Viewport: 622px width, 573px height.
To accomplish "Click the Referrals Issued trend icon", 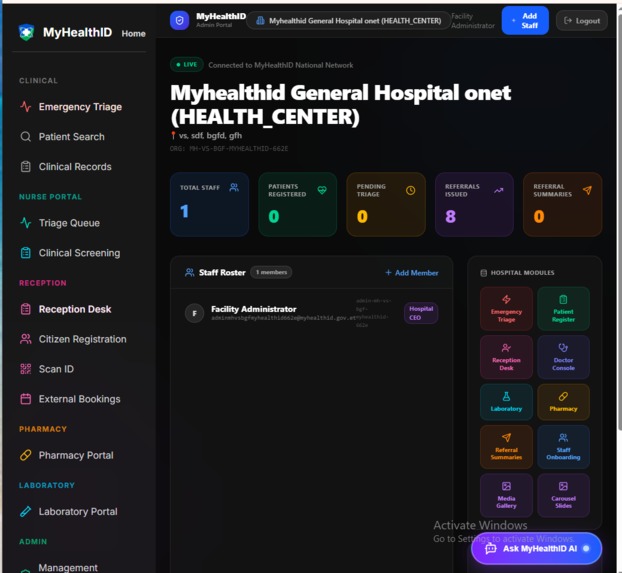I will 499,190.
